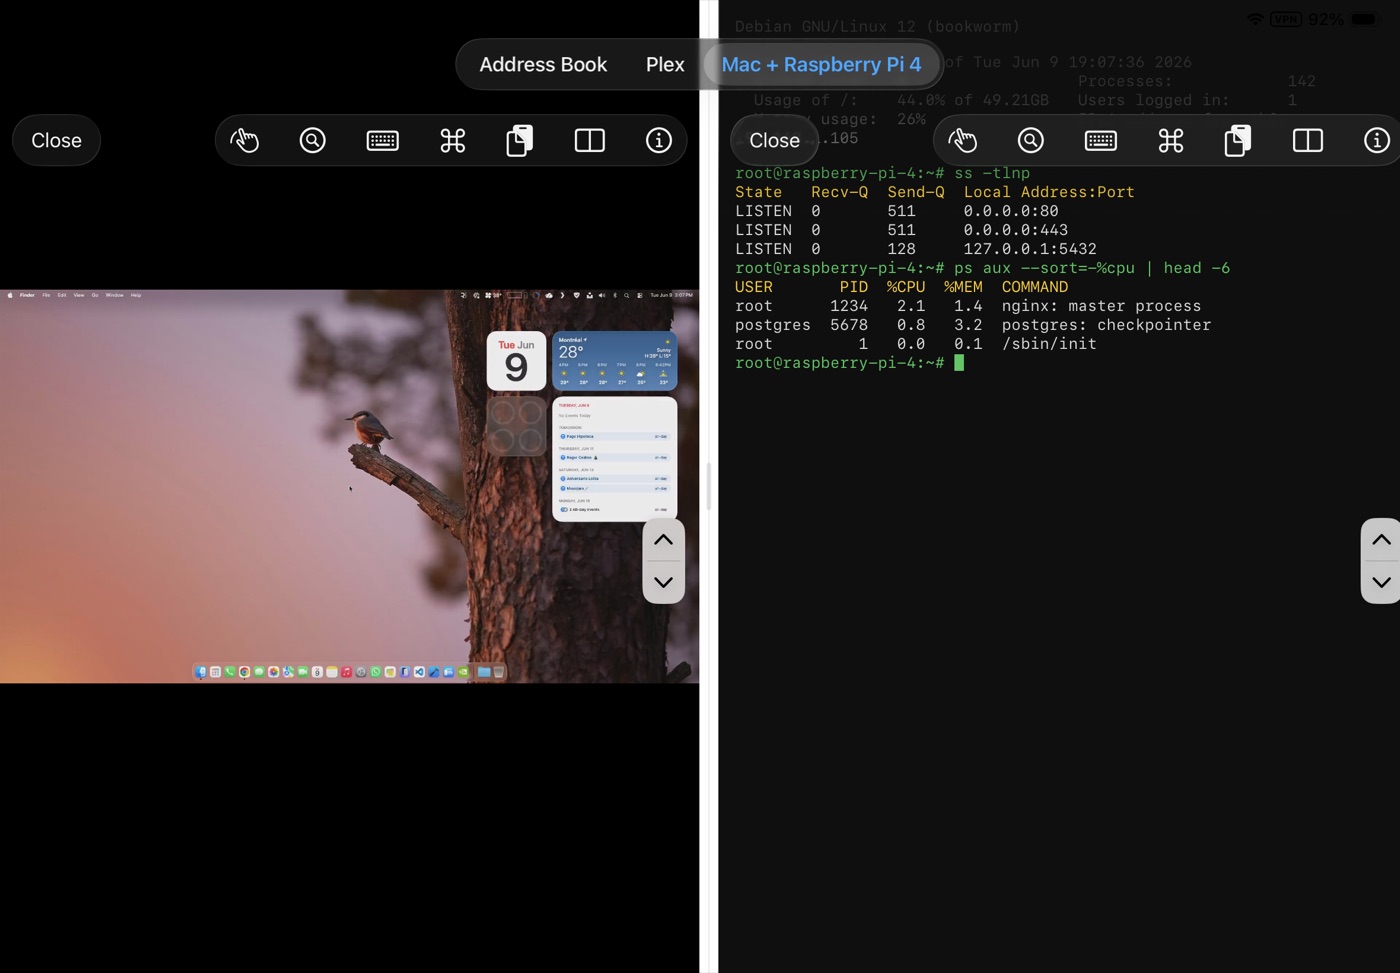This screenshot has height=973, width=1400.
Task: Click the postgres: checkpointer row
Action: click(x=973, y=325)
